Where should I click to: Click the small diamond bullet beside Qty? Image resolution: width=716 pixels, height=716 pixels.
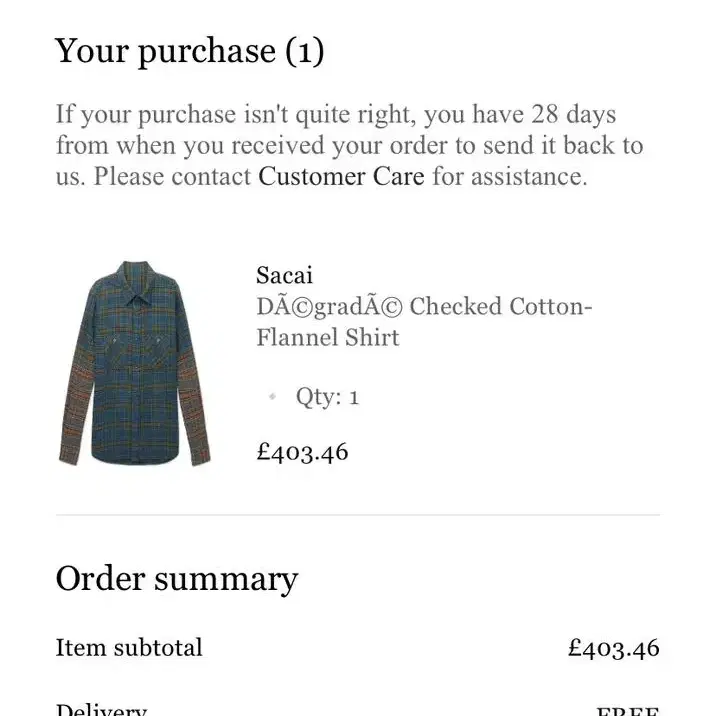click(273, 396)
